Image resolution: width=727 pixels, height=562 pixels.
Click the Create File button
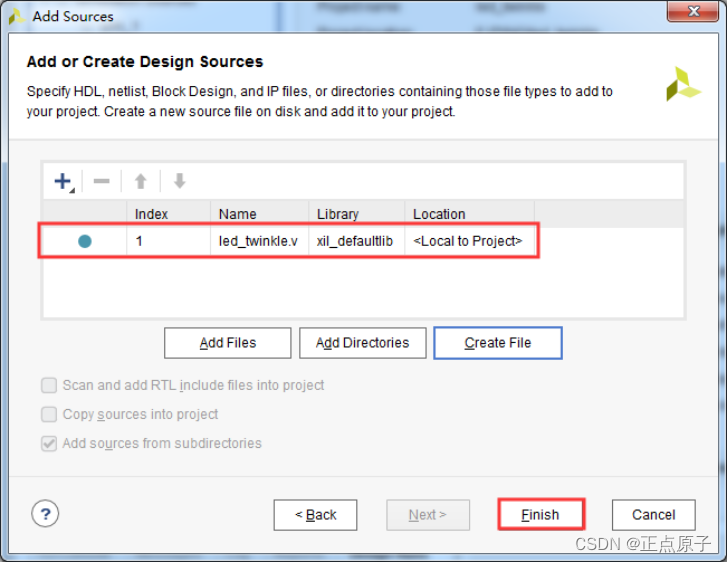(x=498, y=343)
